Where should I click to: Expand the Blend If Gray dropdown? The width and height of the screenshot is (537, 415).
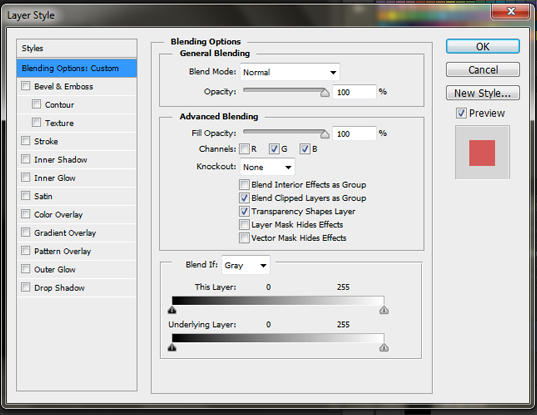(246, 265)
